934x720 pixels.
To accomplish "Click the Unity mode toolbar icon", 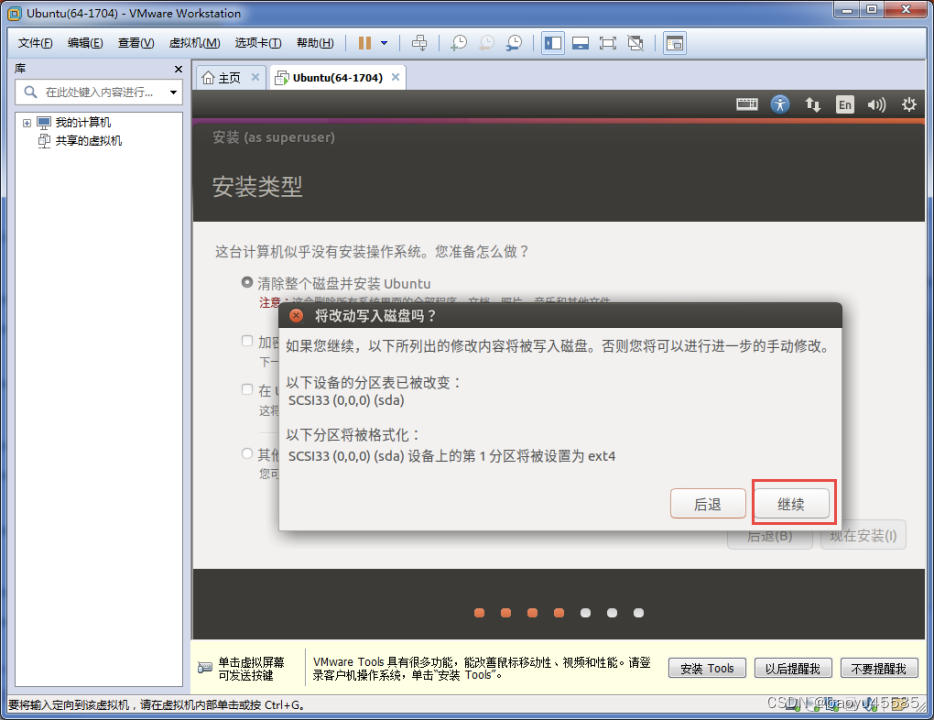I will coord(636,43).
